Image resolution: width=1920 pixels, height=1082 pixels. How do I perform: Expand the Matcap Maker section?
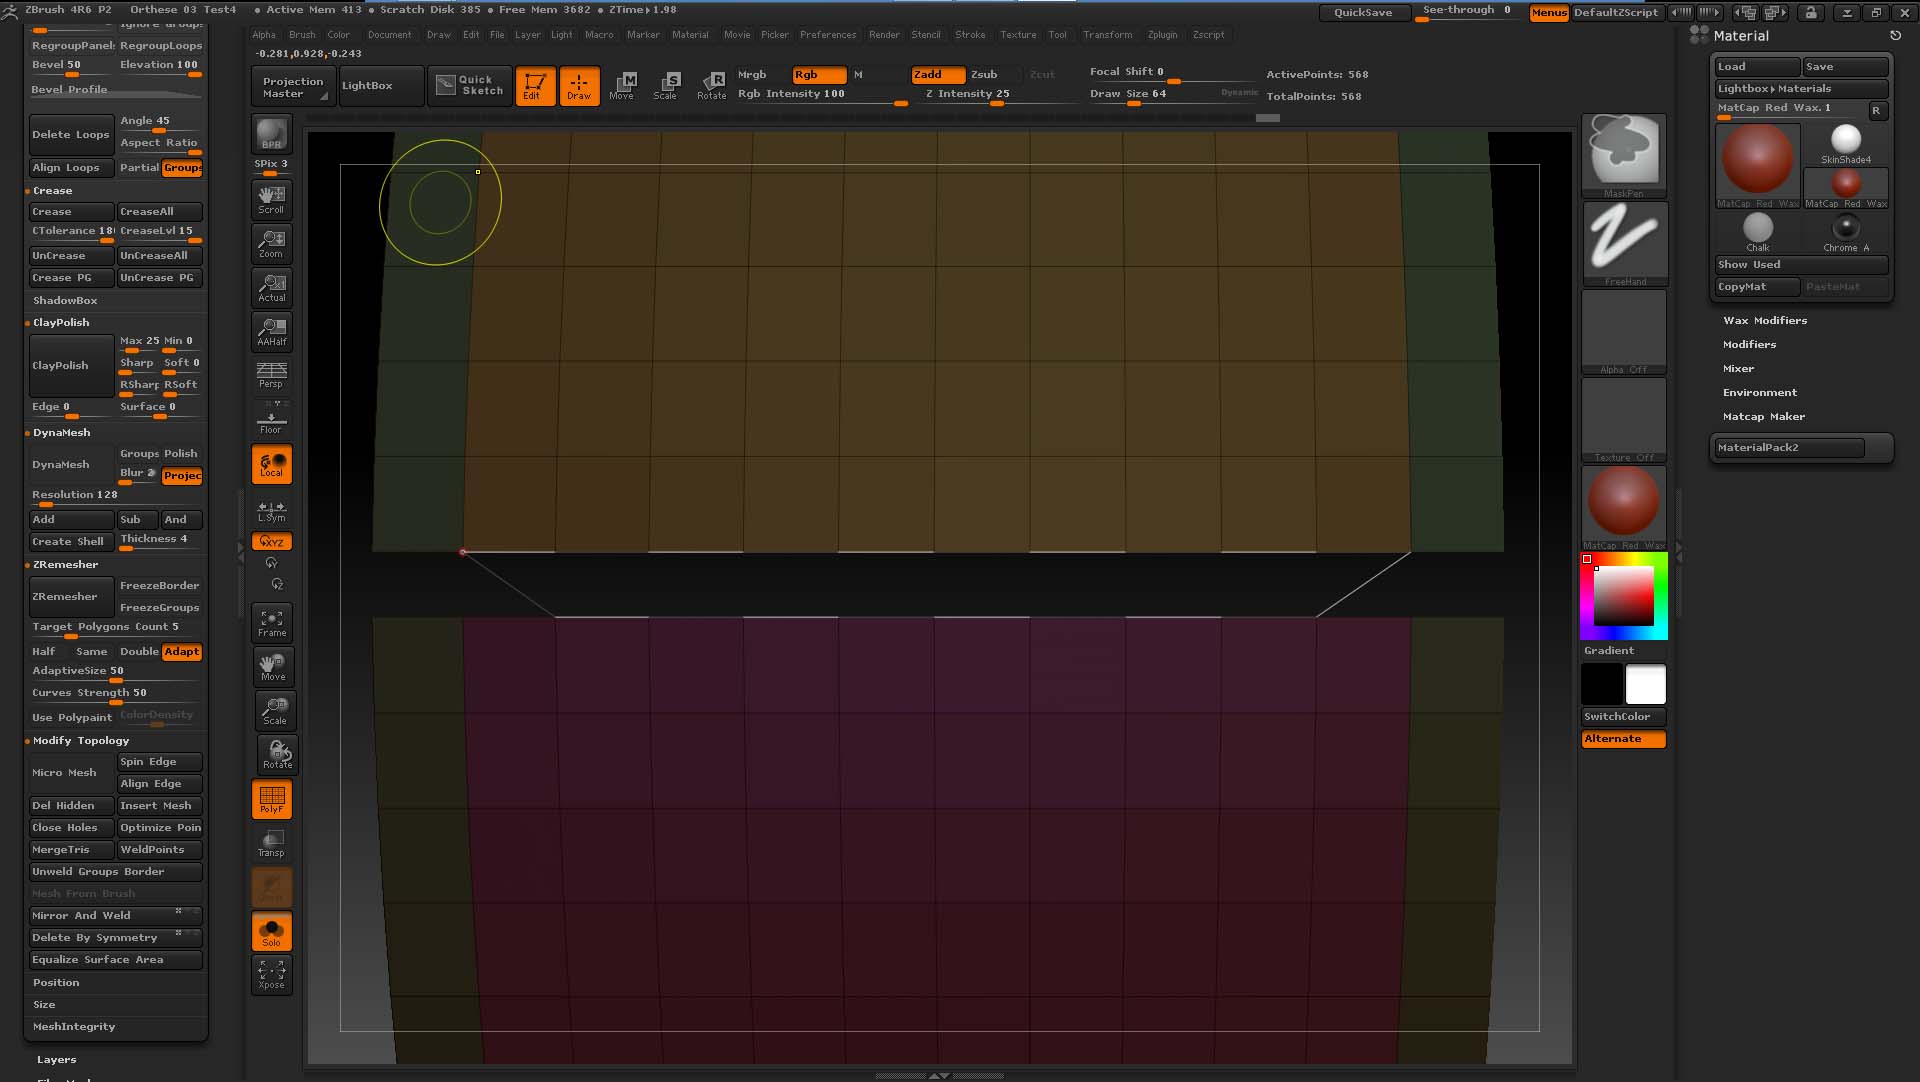(x=1763, y=417)
